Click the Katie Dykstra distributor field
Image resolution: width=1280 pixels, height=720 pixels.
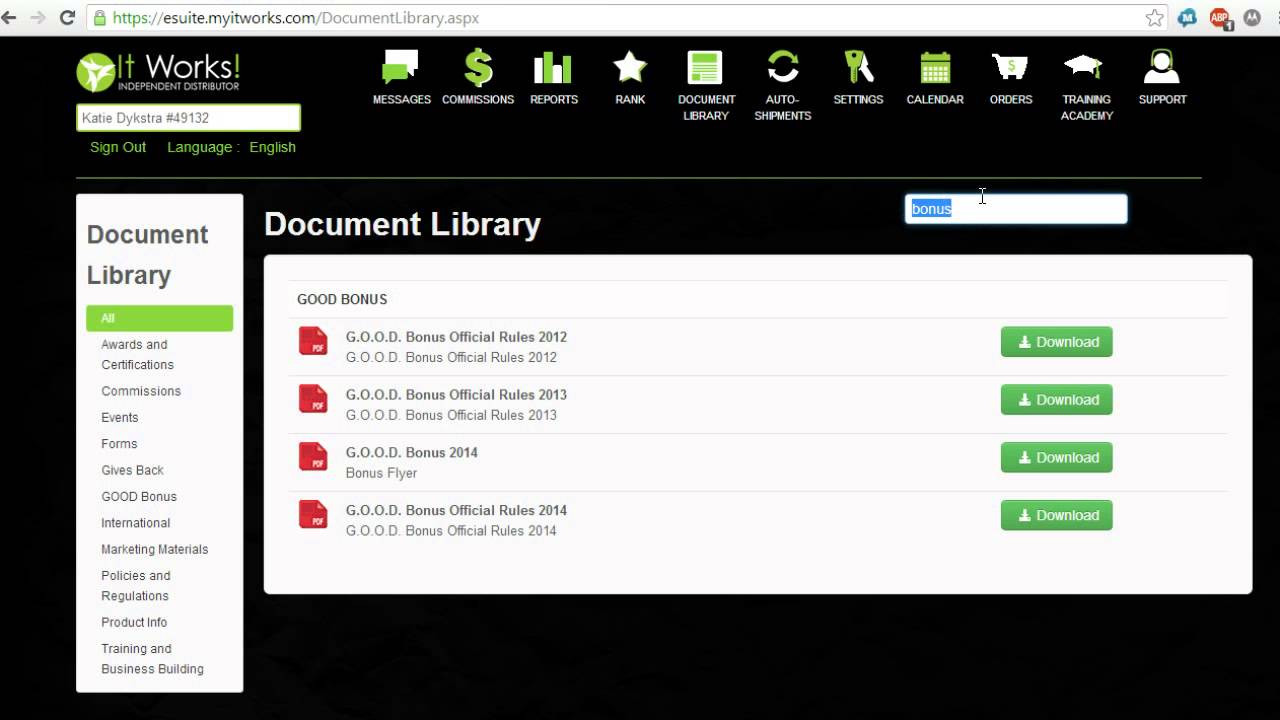[188, 118]
